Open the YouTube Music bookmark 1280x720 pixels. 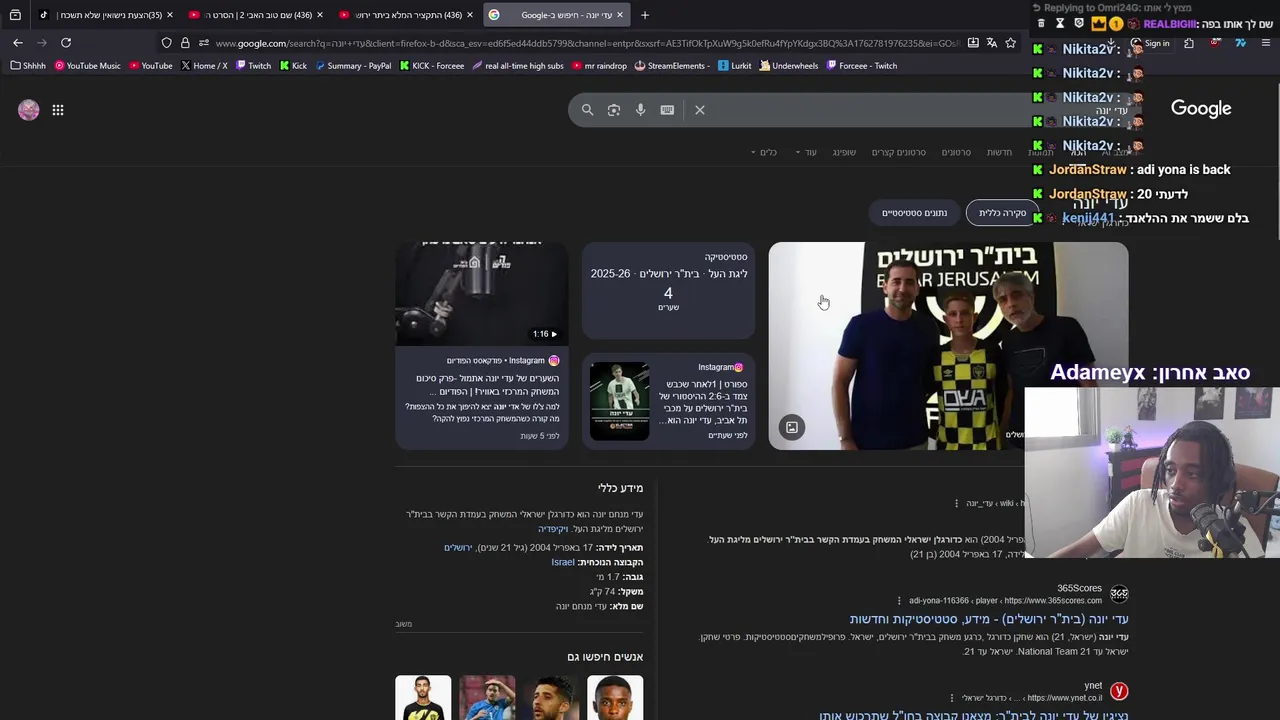[x=87, y=66]
